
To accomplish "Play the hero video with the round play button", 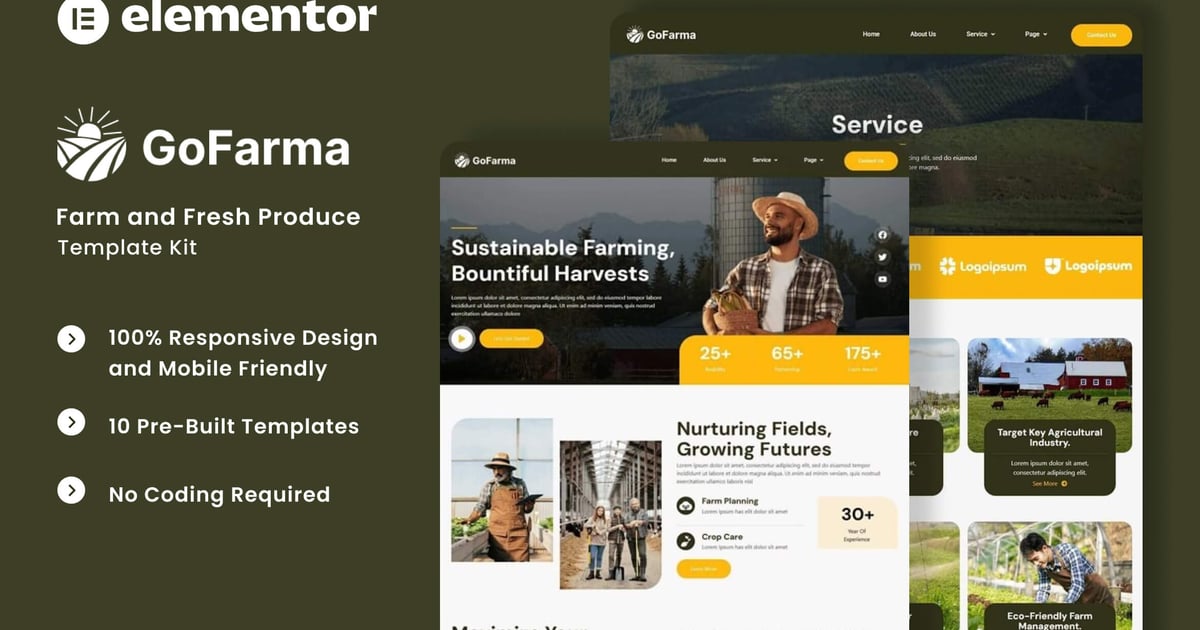I will 461,339.
